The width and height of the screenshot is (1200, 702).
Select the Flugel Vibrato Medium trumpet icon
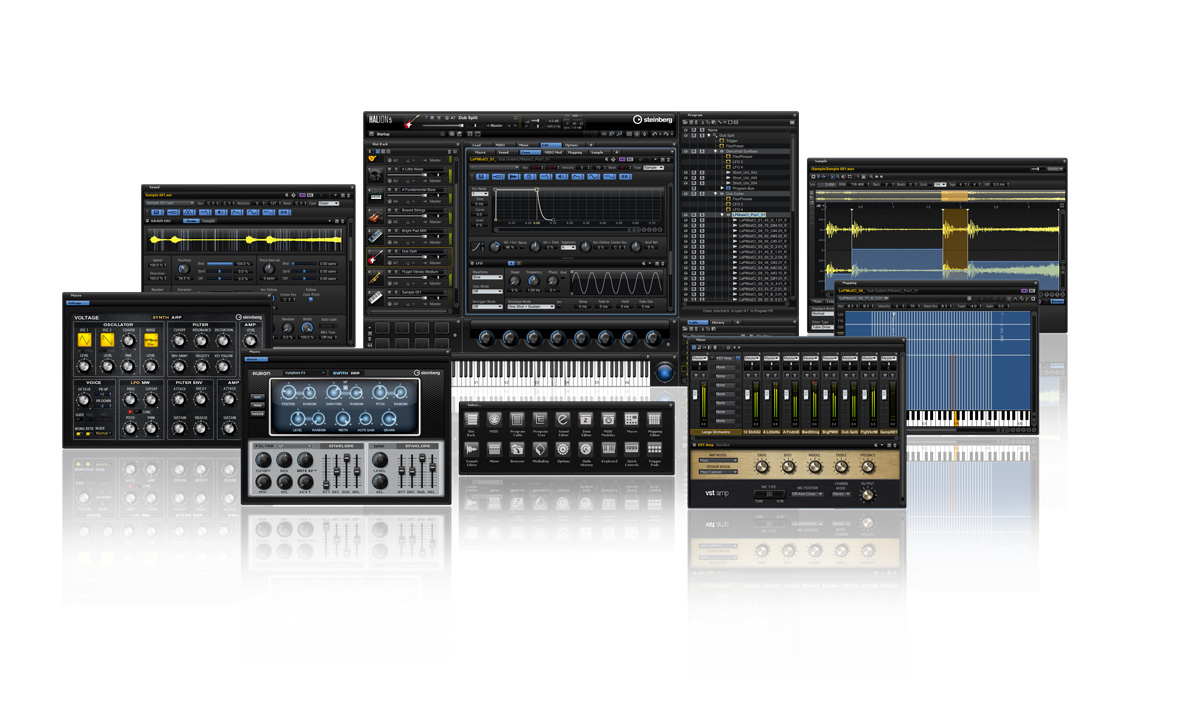point(375,278)
